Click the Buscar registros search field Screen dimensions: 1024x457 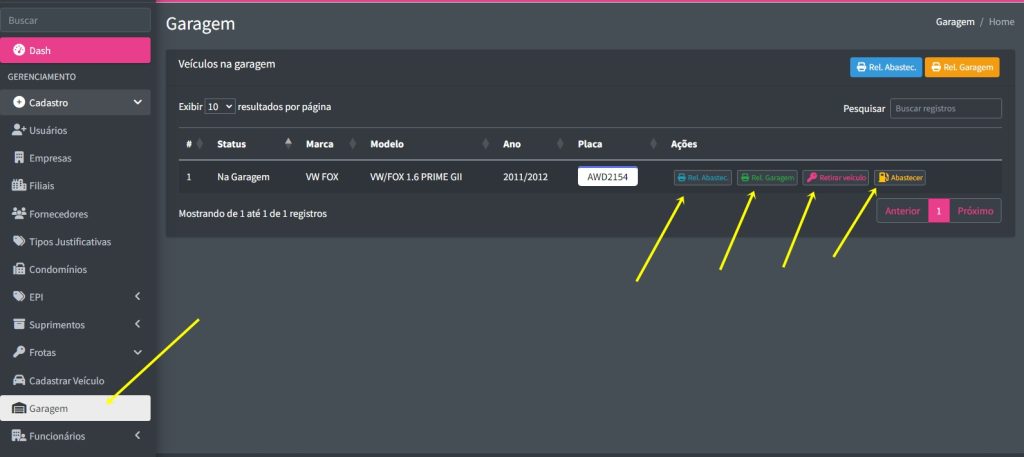(x=945, y=108)
